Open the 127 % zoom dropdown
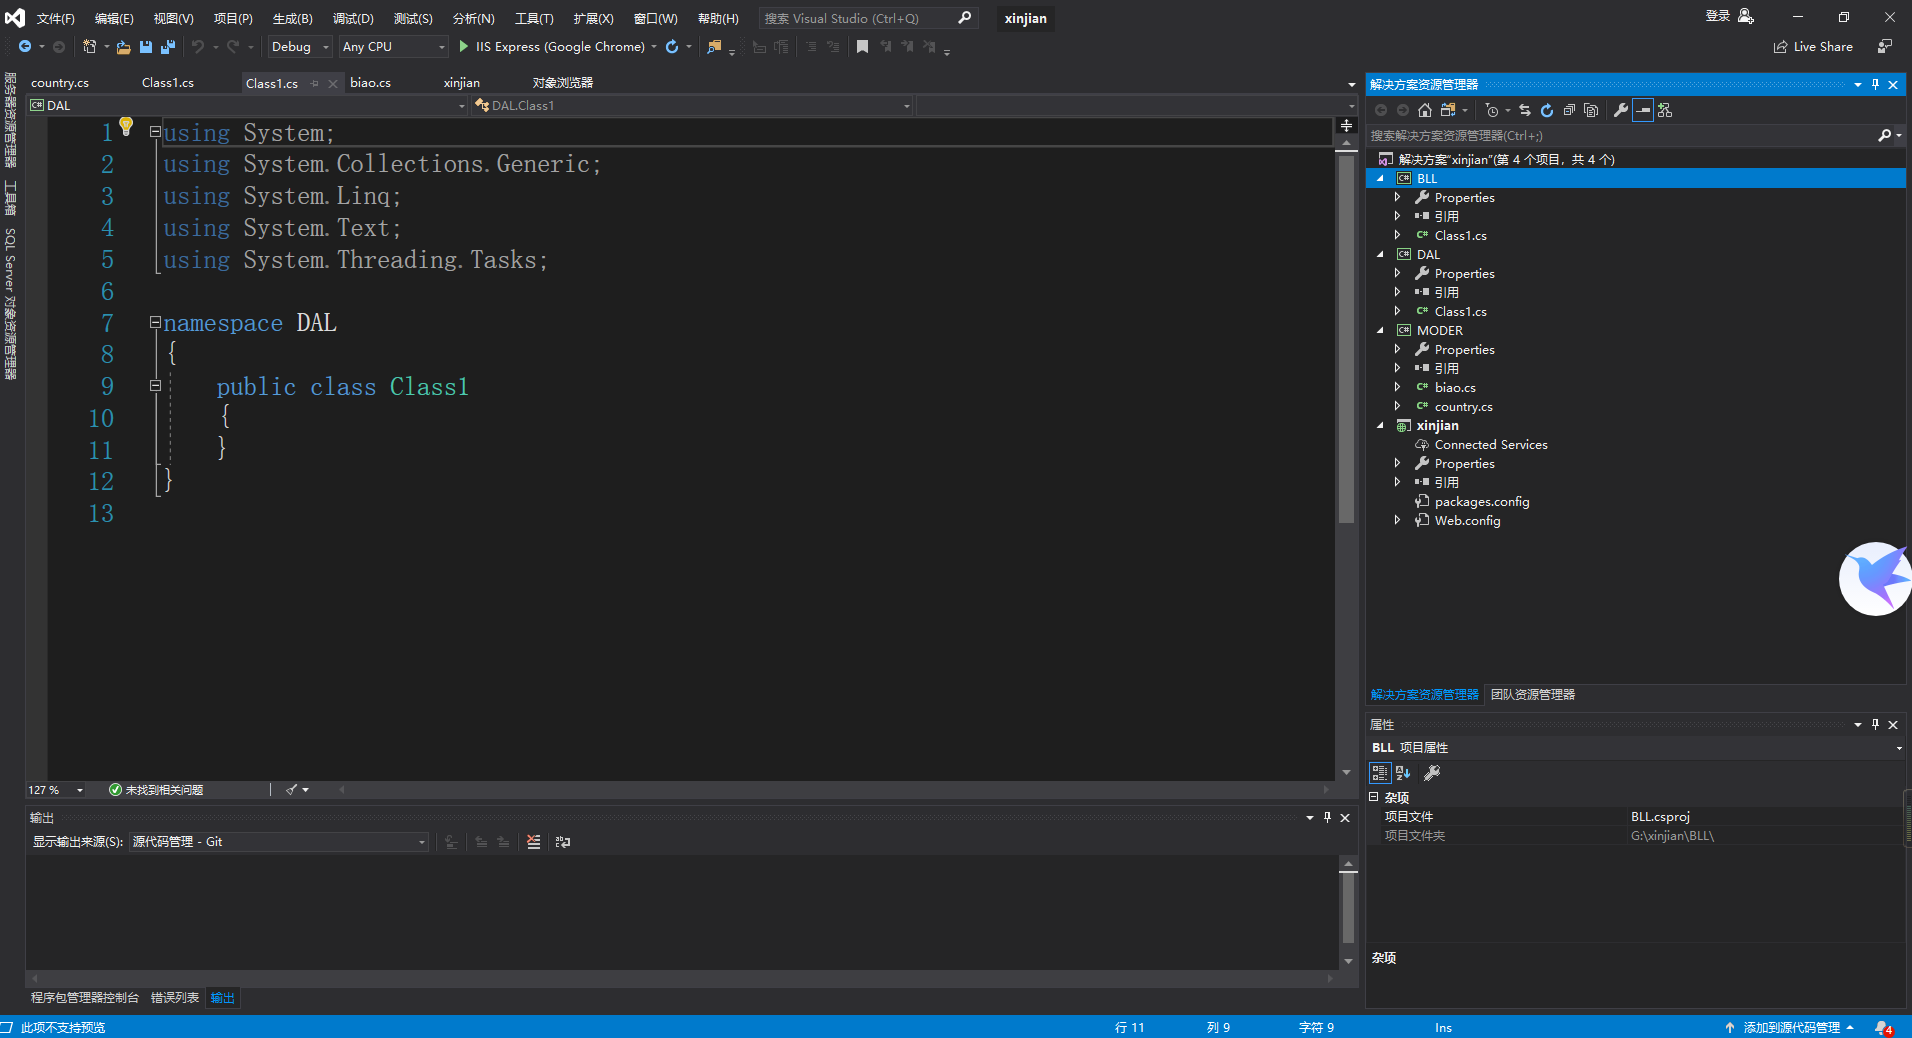The width and height of the screenshot is (1912, 1038). pyautogui.click(x=80, y=790)
